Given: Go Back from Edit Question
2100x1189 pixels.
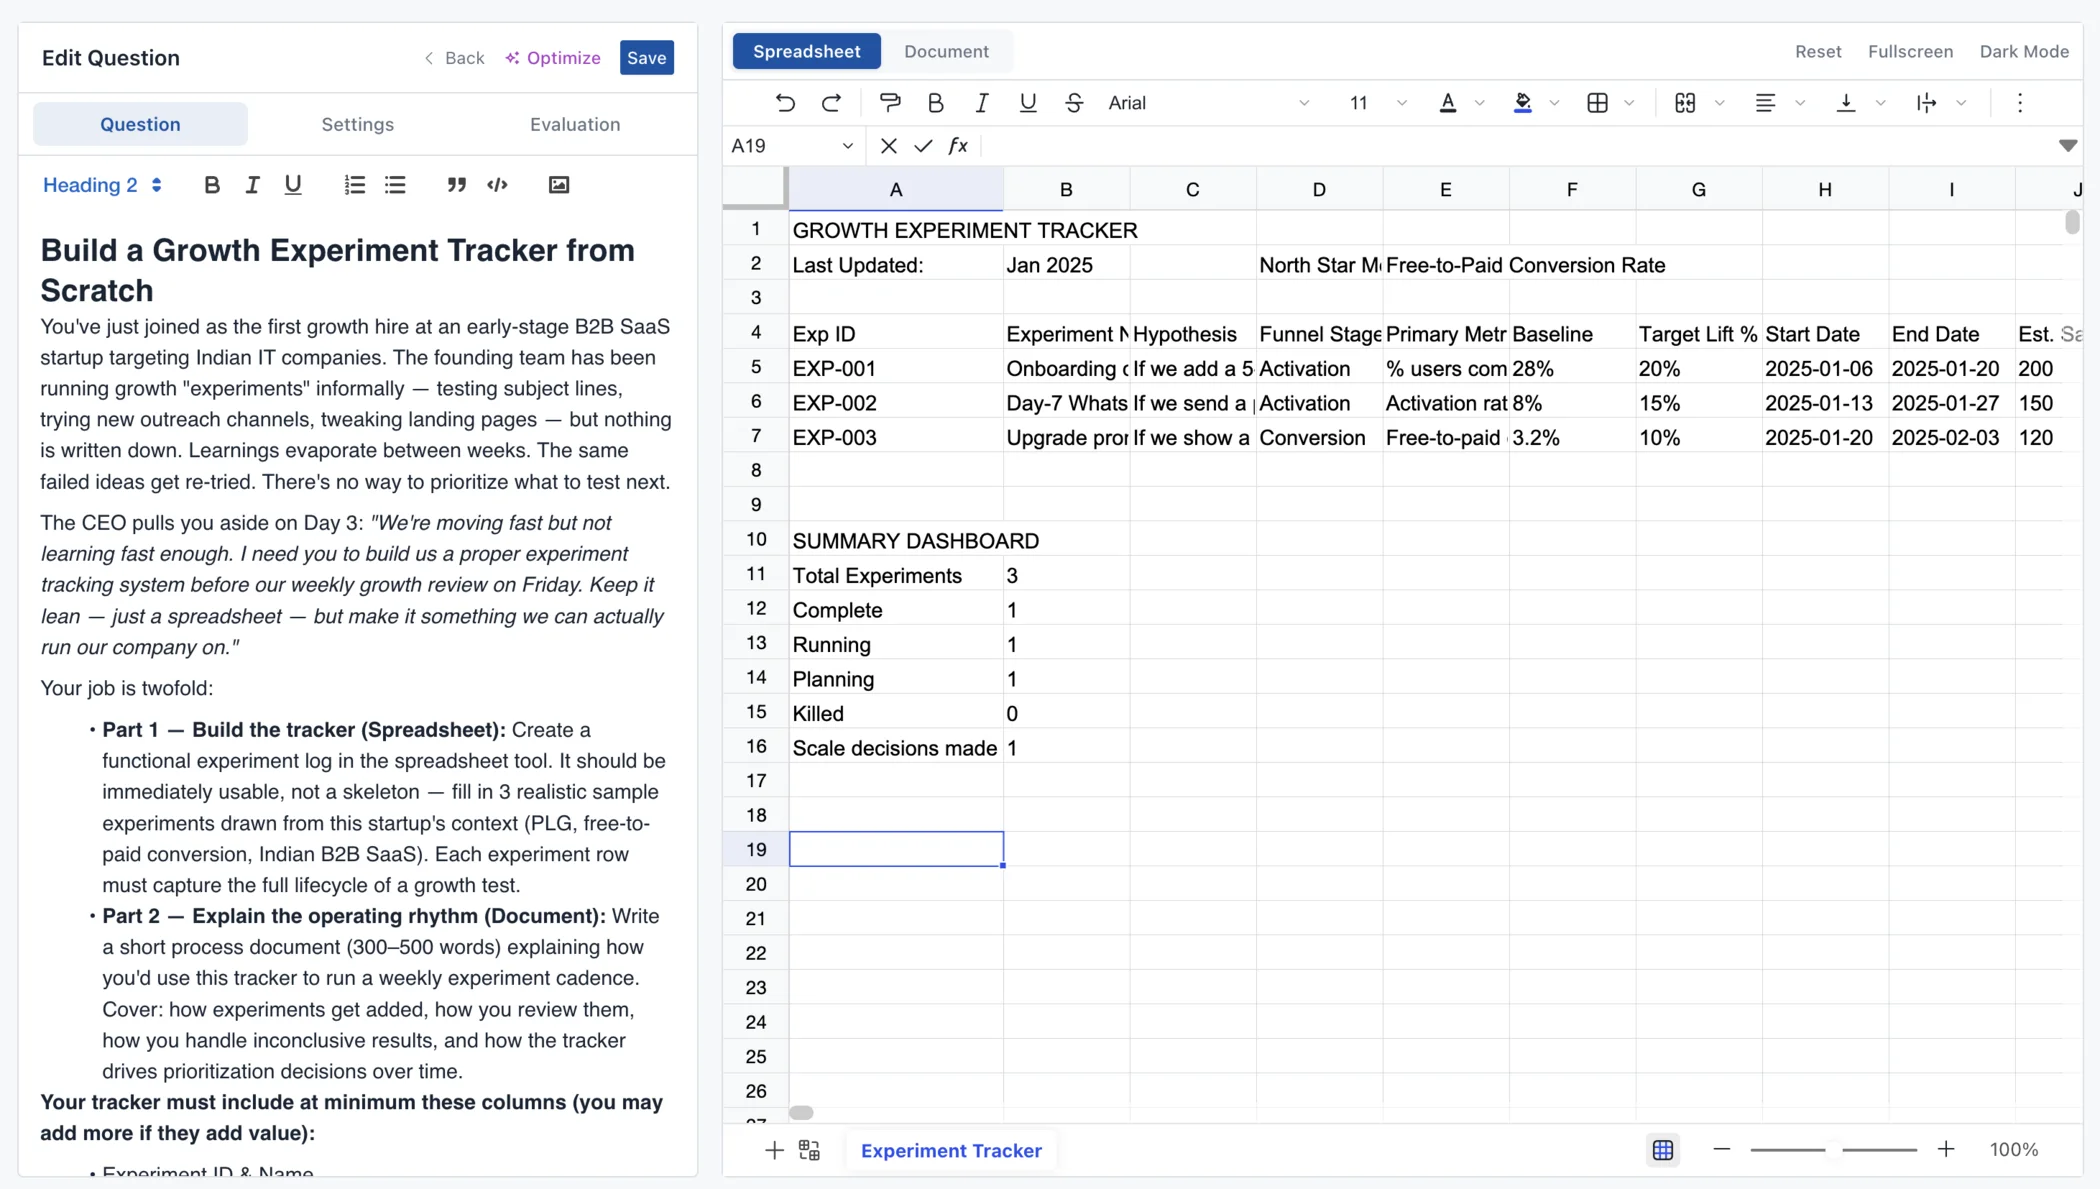Looking at the screenshot, I should tap(454, 58).
